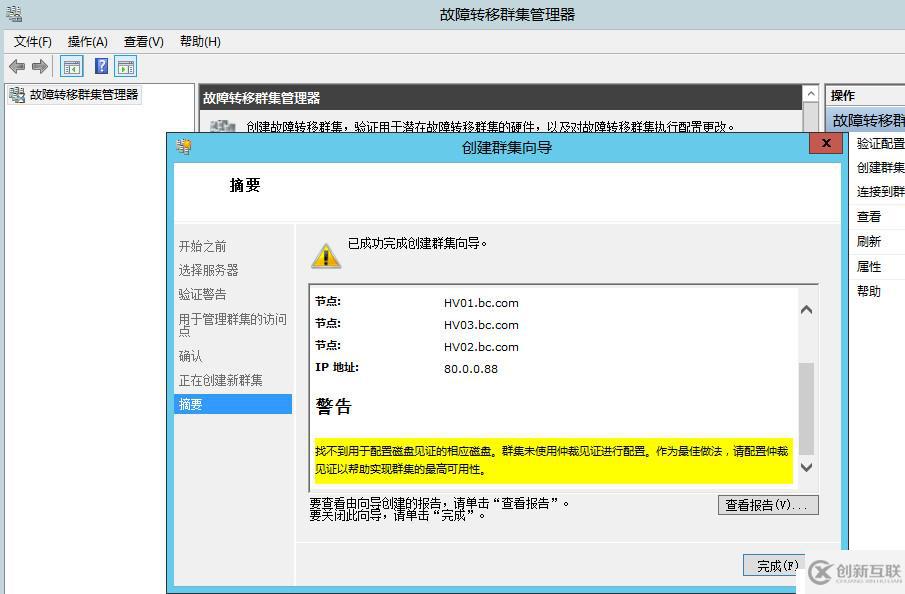Click the 警告 heading in report
905x594 pixels.
coord(334,406)
